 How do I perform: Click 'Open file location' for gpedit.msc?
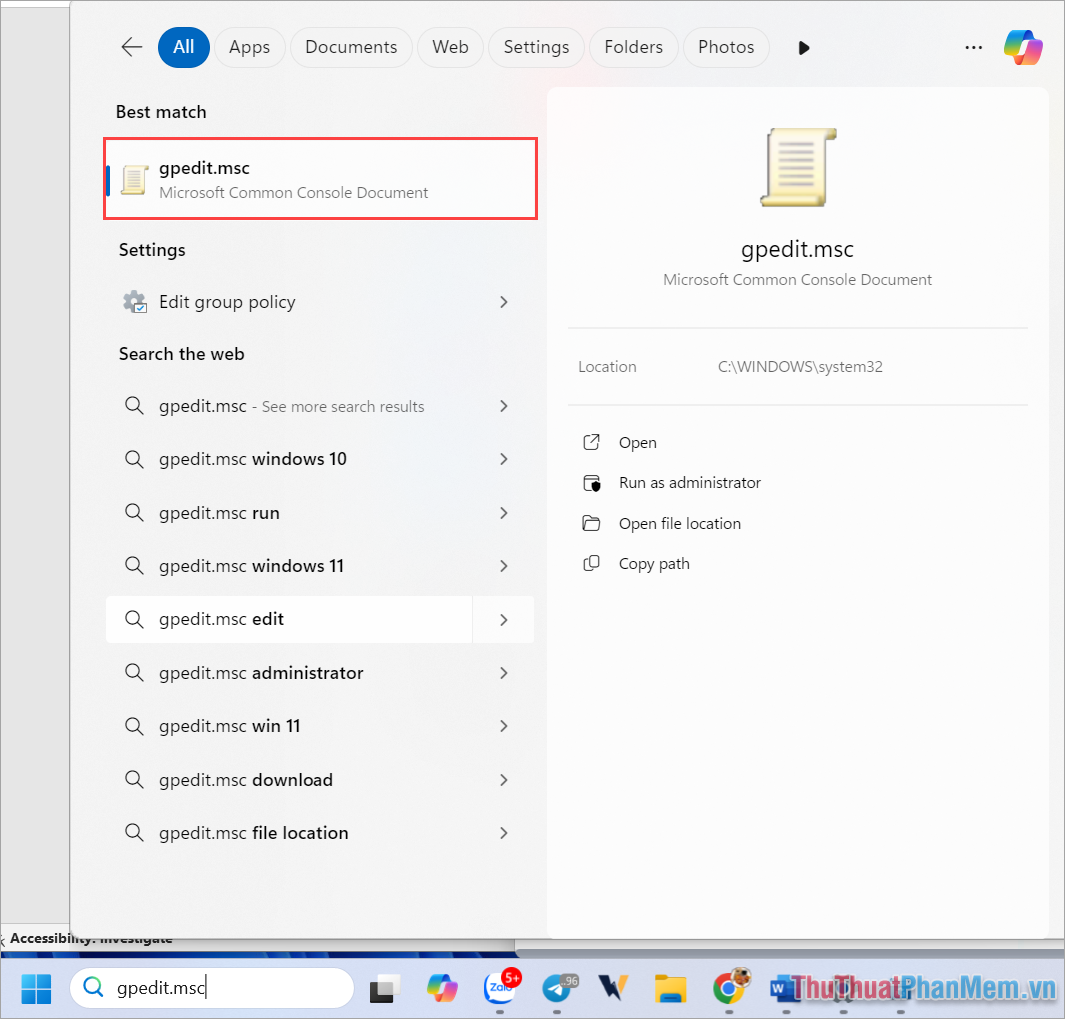click(680, 523)
